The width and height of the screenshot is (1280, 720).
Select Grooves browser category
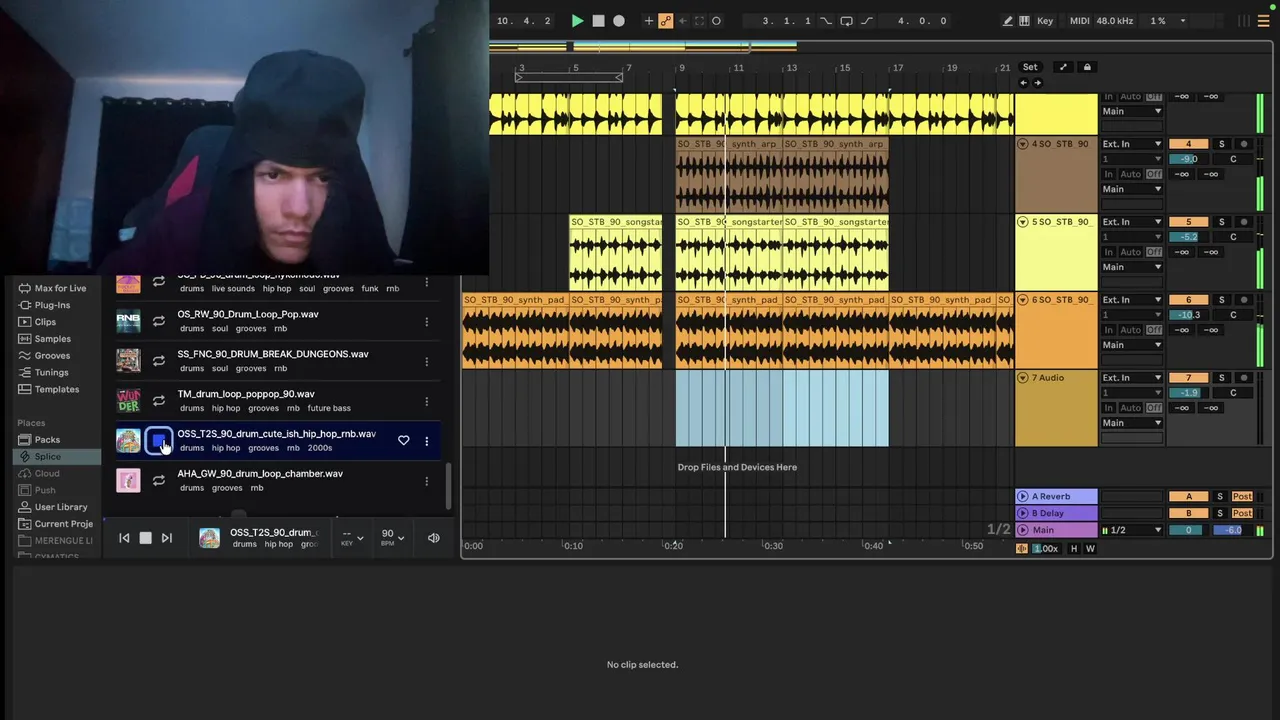pos(52,355)
